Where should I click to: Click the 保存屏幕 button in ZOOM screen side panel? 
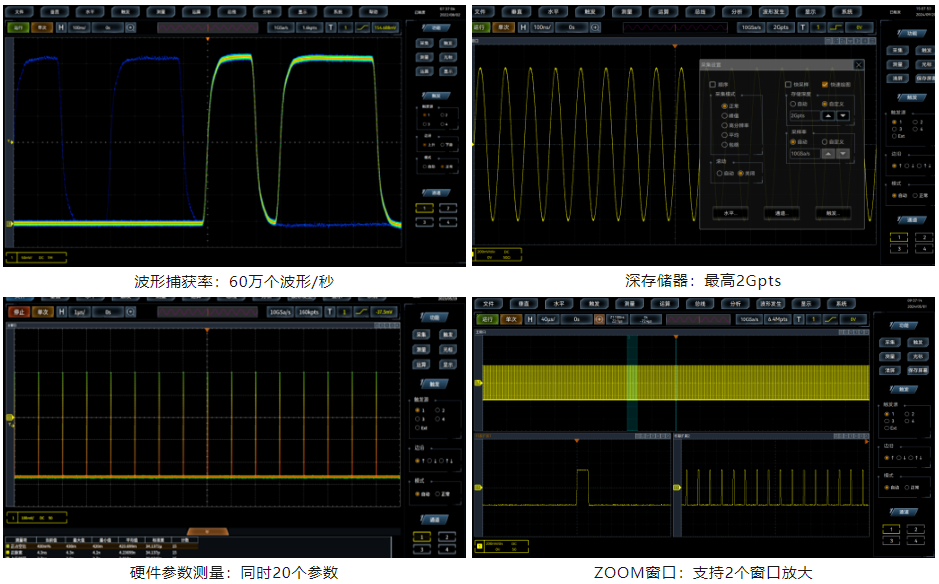coord(917,369)
